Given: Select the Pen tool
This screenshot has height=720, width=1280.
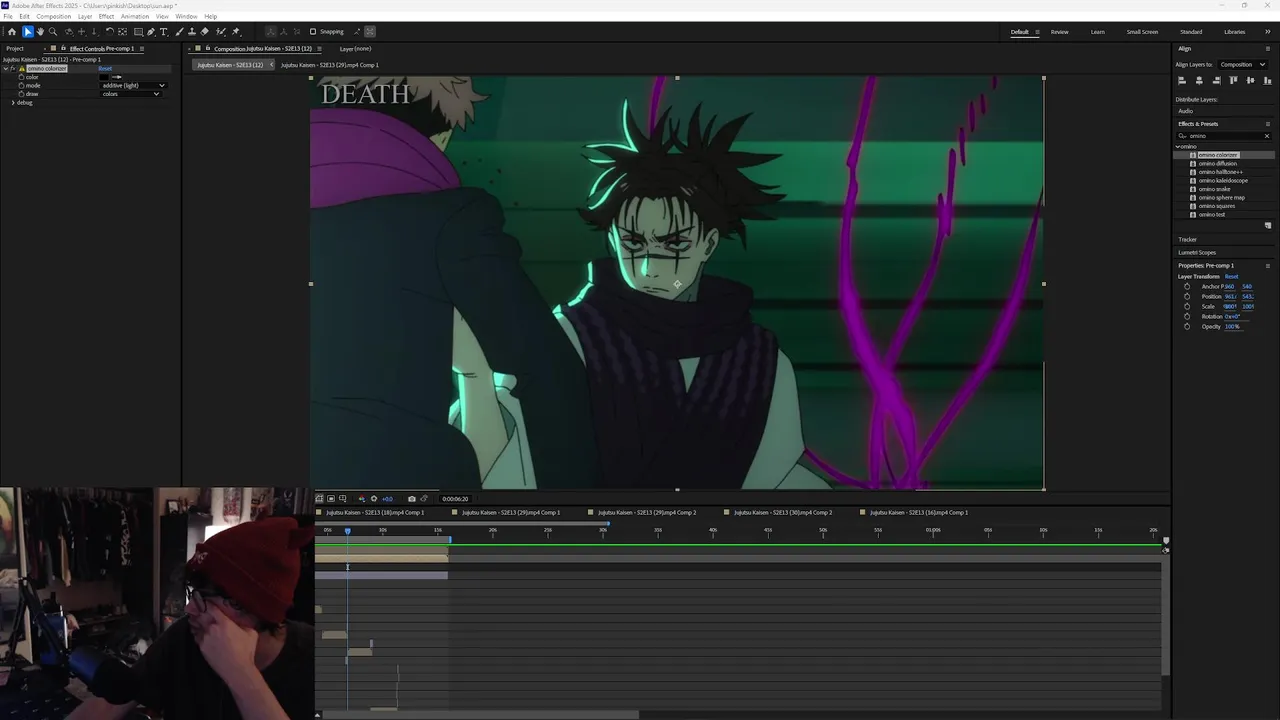Looking at the screenshot, I should [151, 31].
